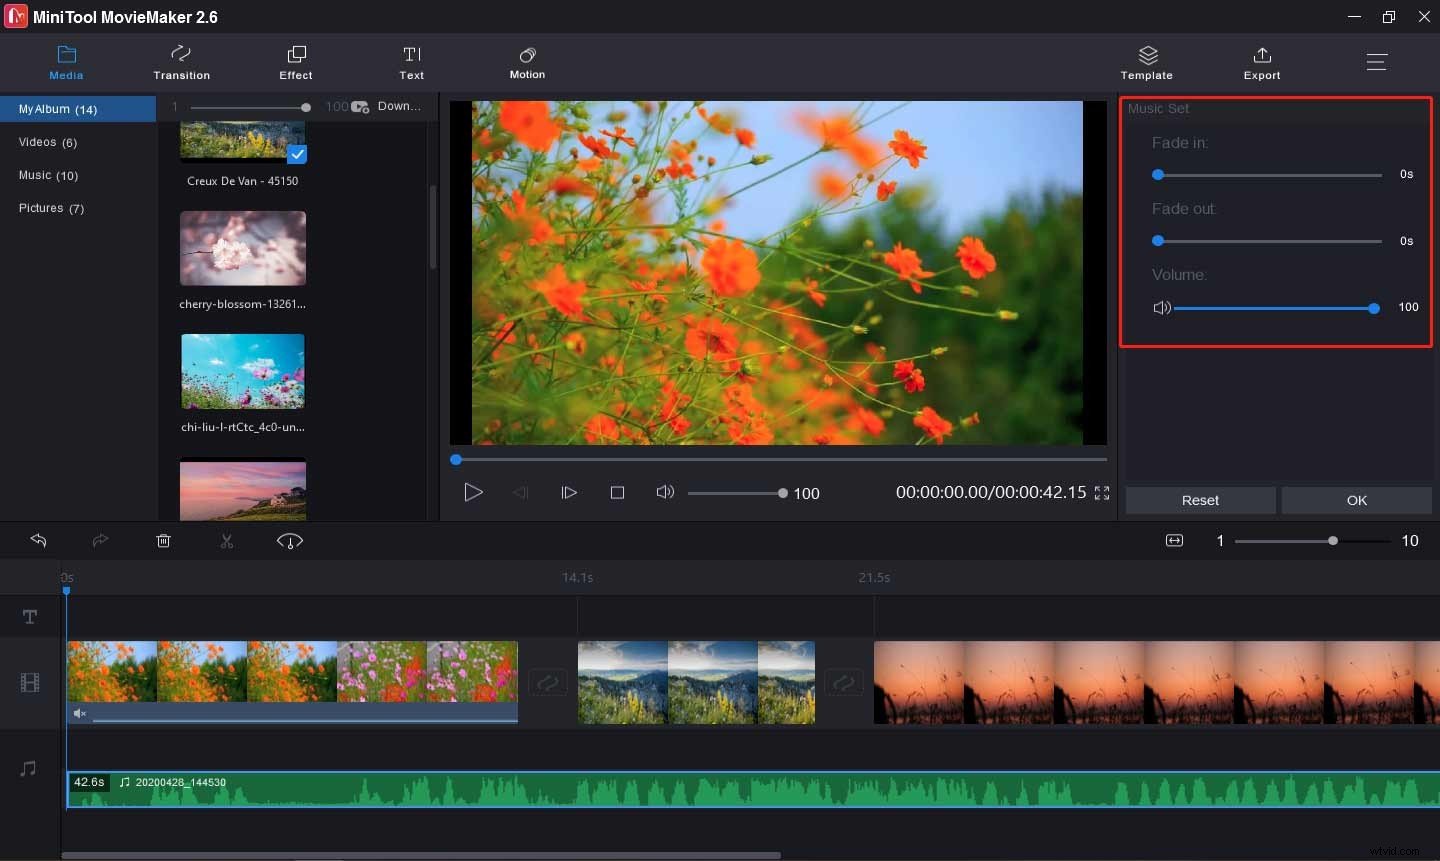
Task: Click the playback speed control icon
Action: (289, 541)
